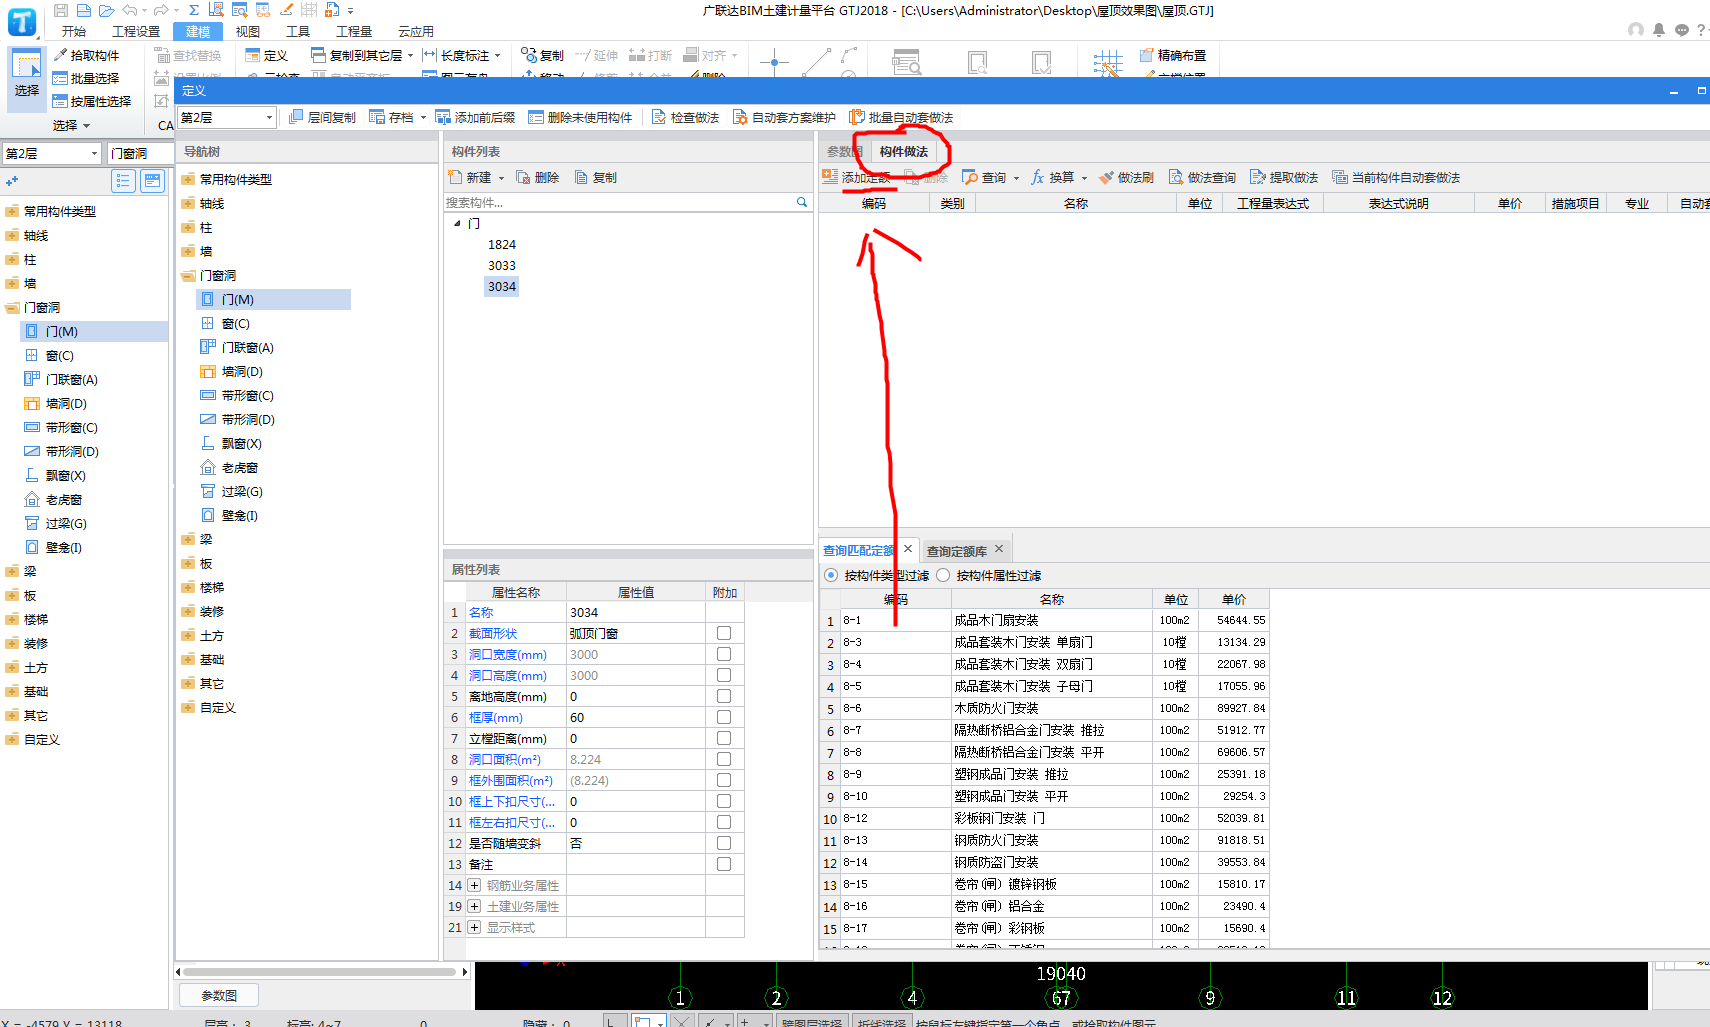
Task: Click 删除 in the component list toolbar
Action: pos(537,177)
